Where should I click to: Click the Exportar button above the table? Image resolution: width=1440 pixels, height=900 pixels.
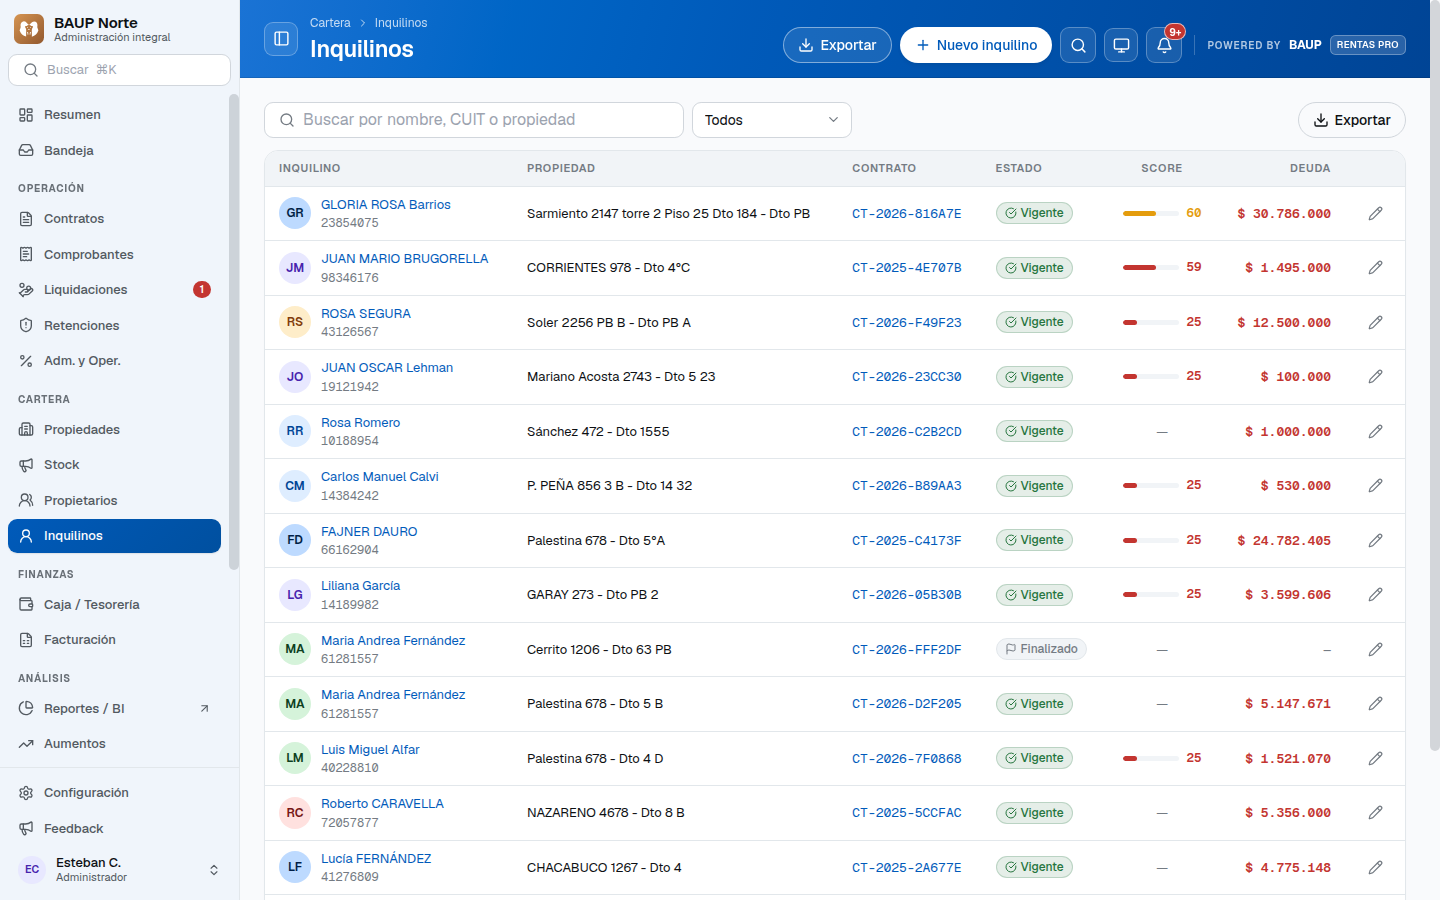tap(1352, 120)
